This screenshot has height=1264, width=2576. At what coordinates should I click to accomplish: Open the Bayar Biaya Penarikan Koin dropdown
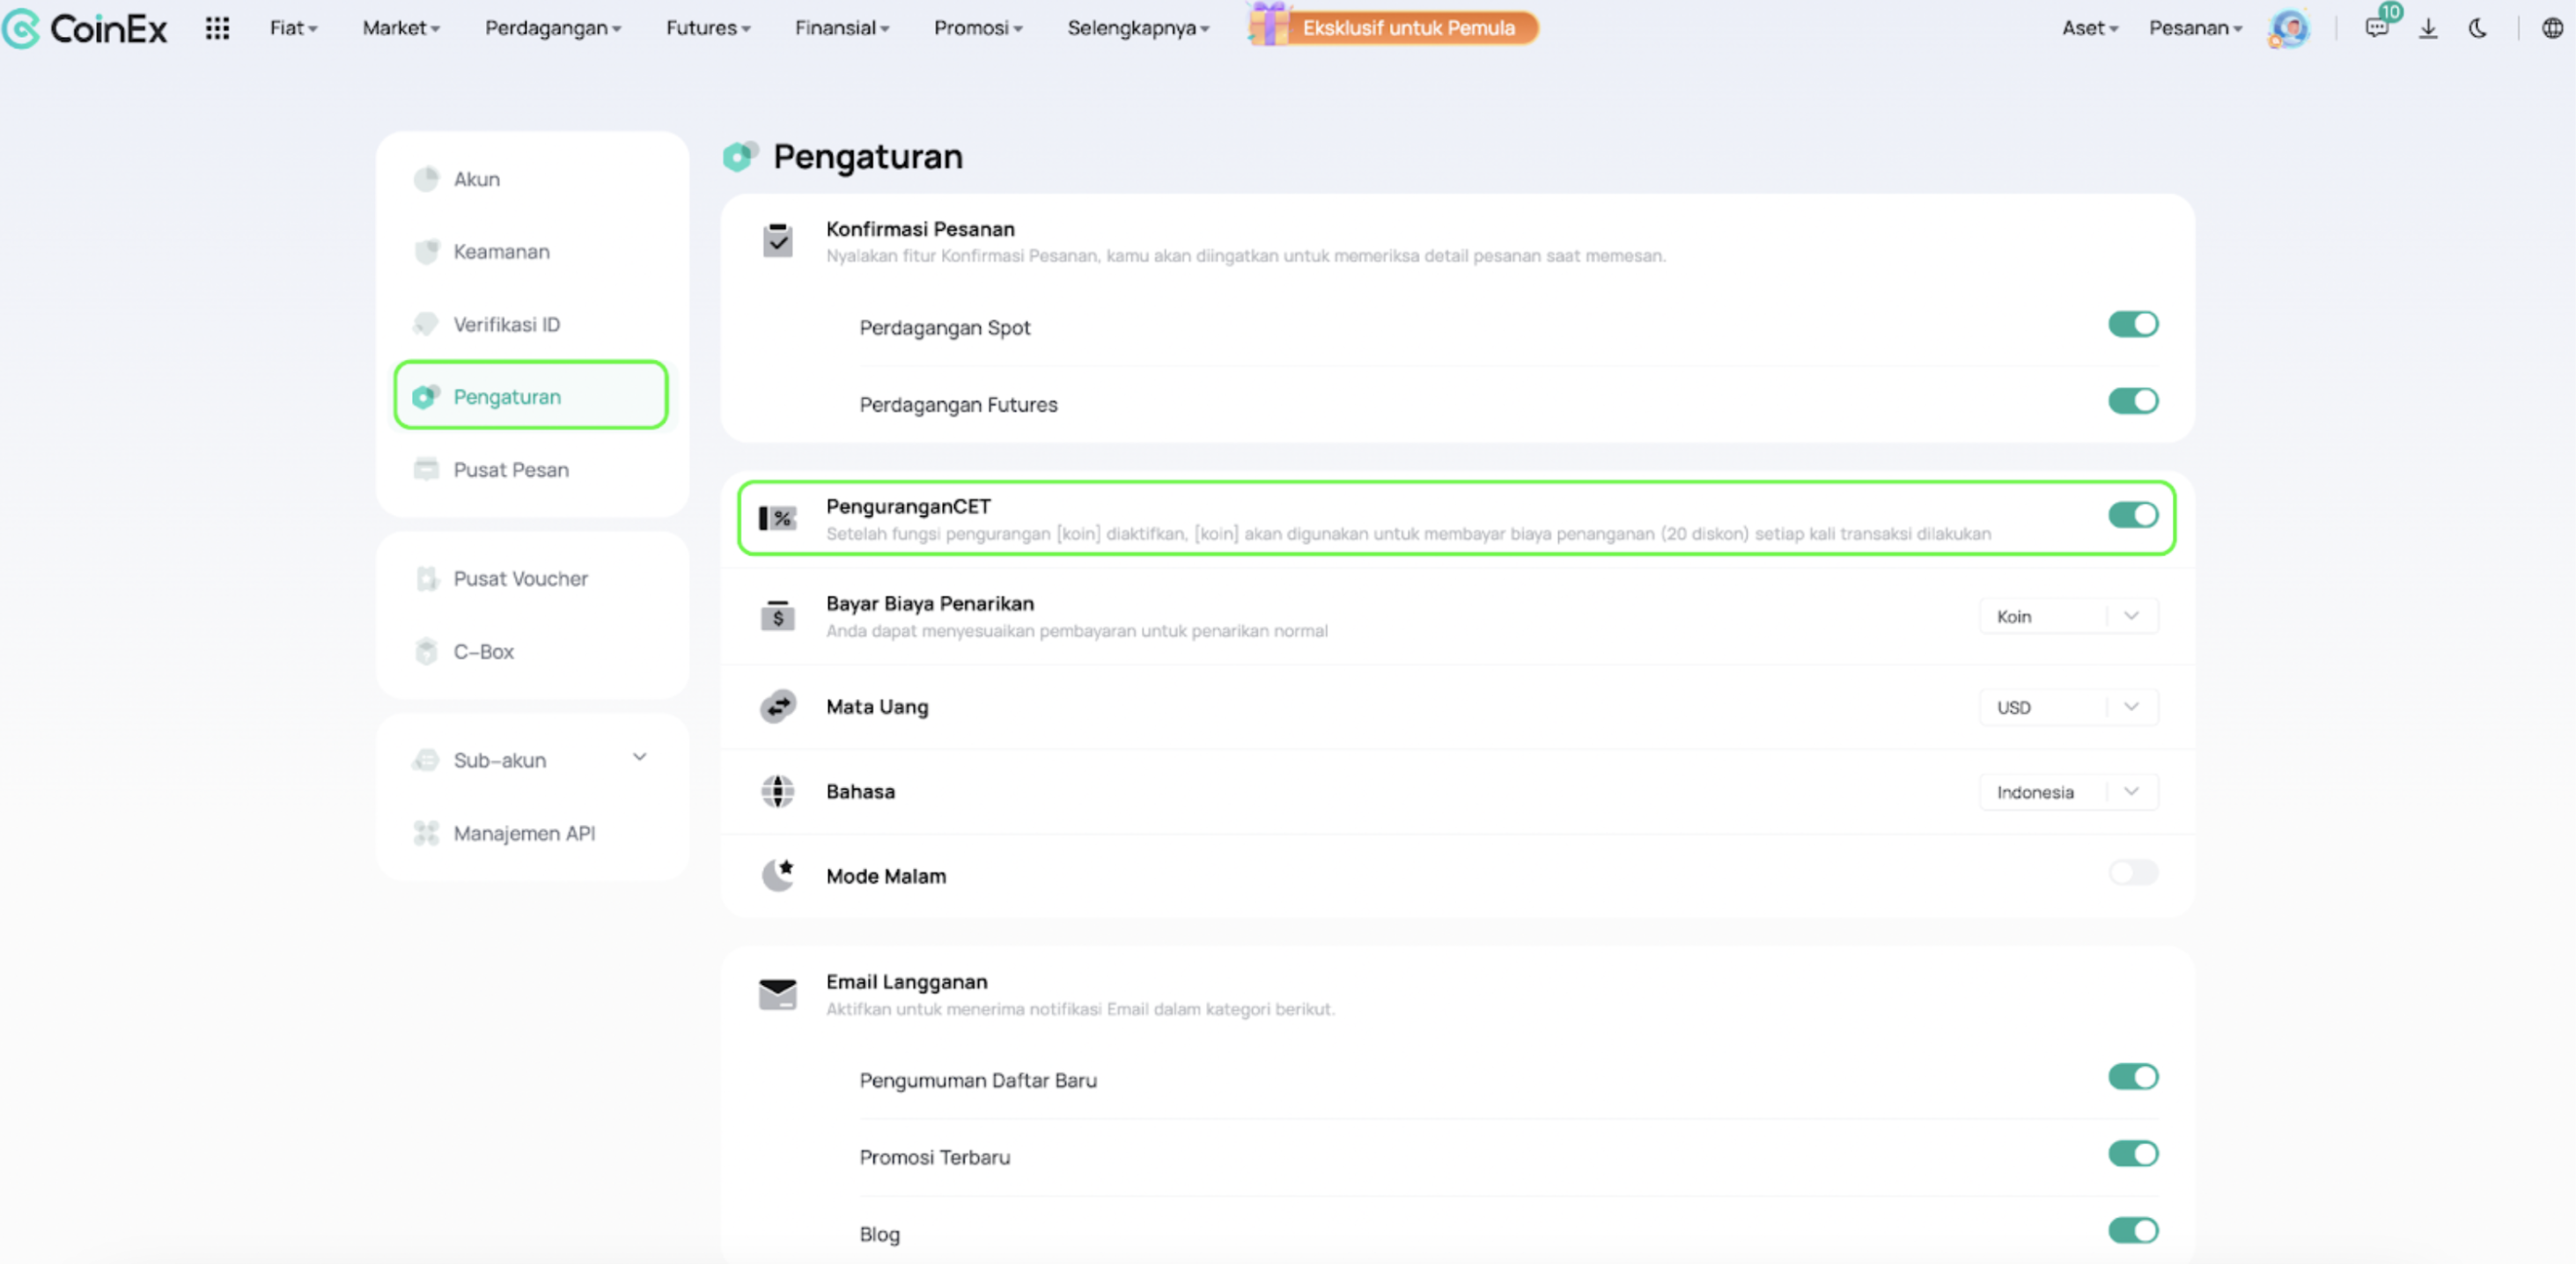click(x=2068, y=616)
